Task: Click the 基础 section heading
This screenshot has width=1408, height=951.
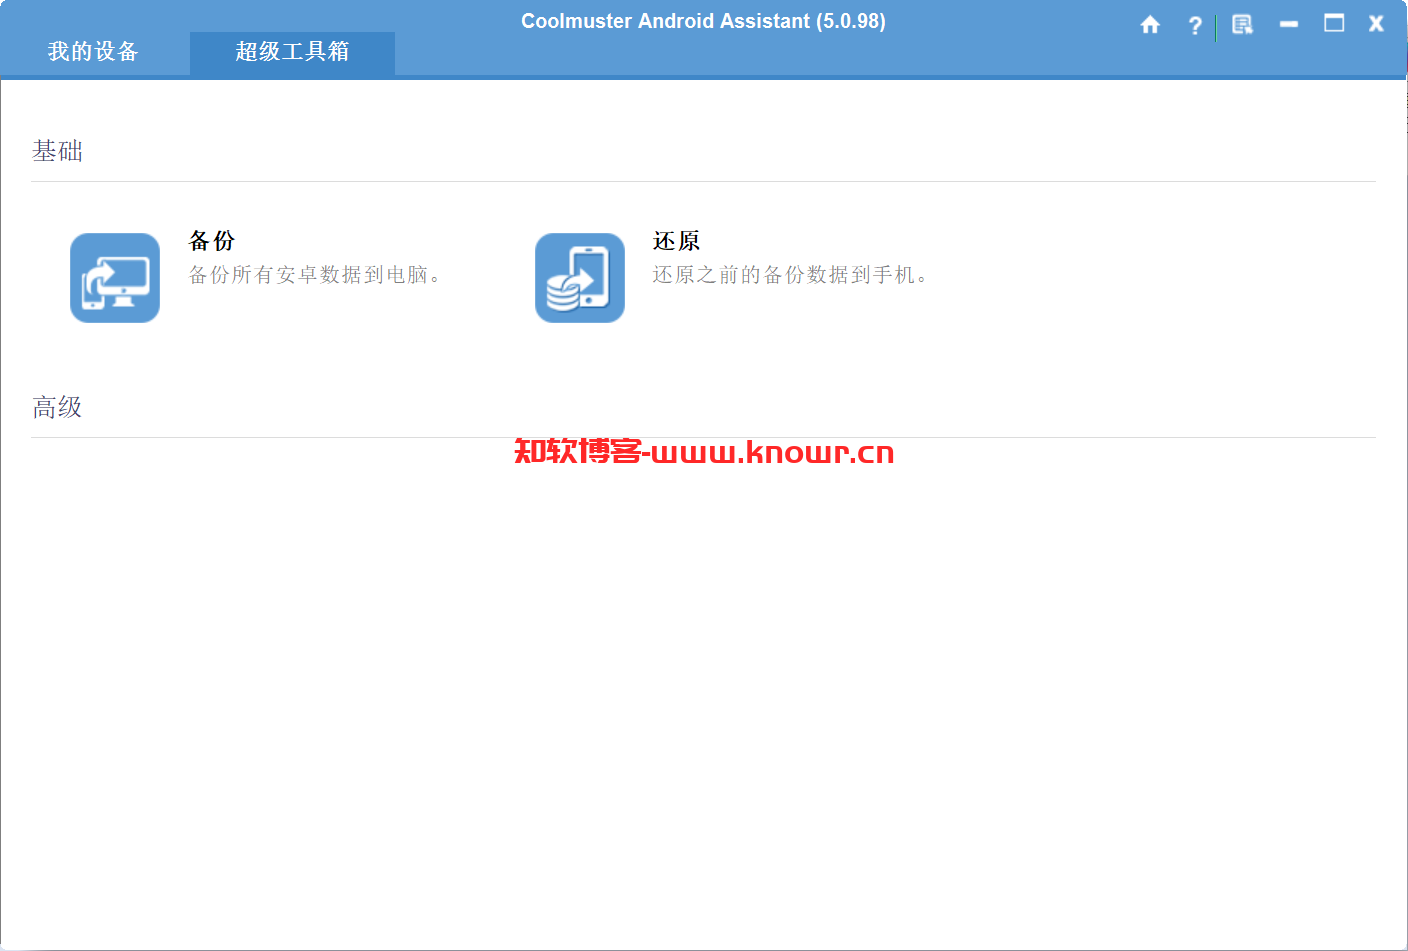Action: click(57, 151)
